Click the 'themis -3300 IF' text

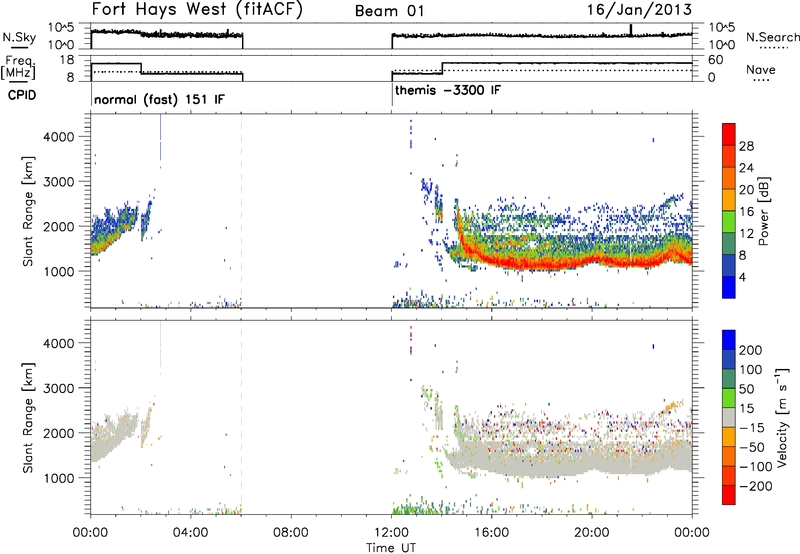[x=448, y=90]
